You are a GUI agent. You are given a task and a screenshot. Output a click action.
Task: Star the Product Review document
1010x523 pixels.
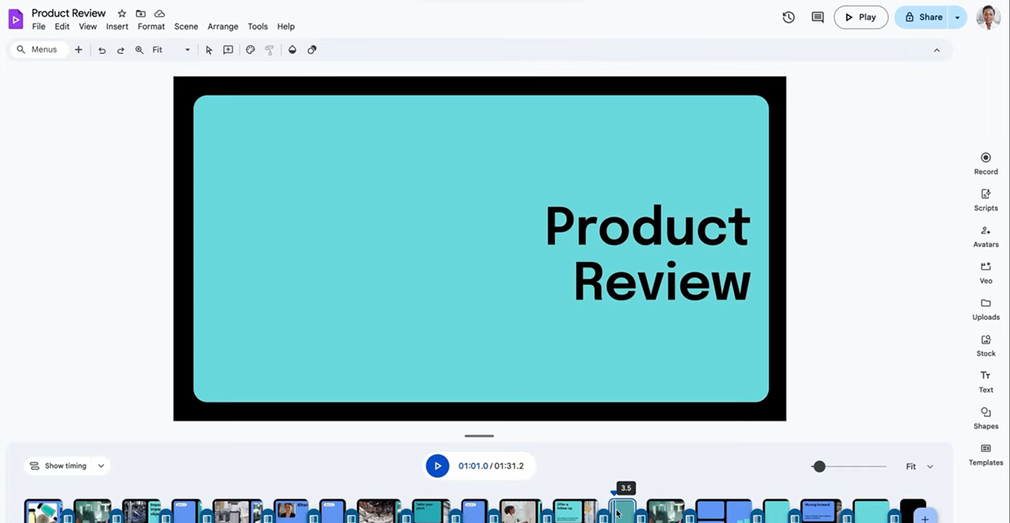[x=122, y=14]
